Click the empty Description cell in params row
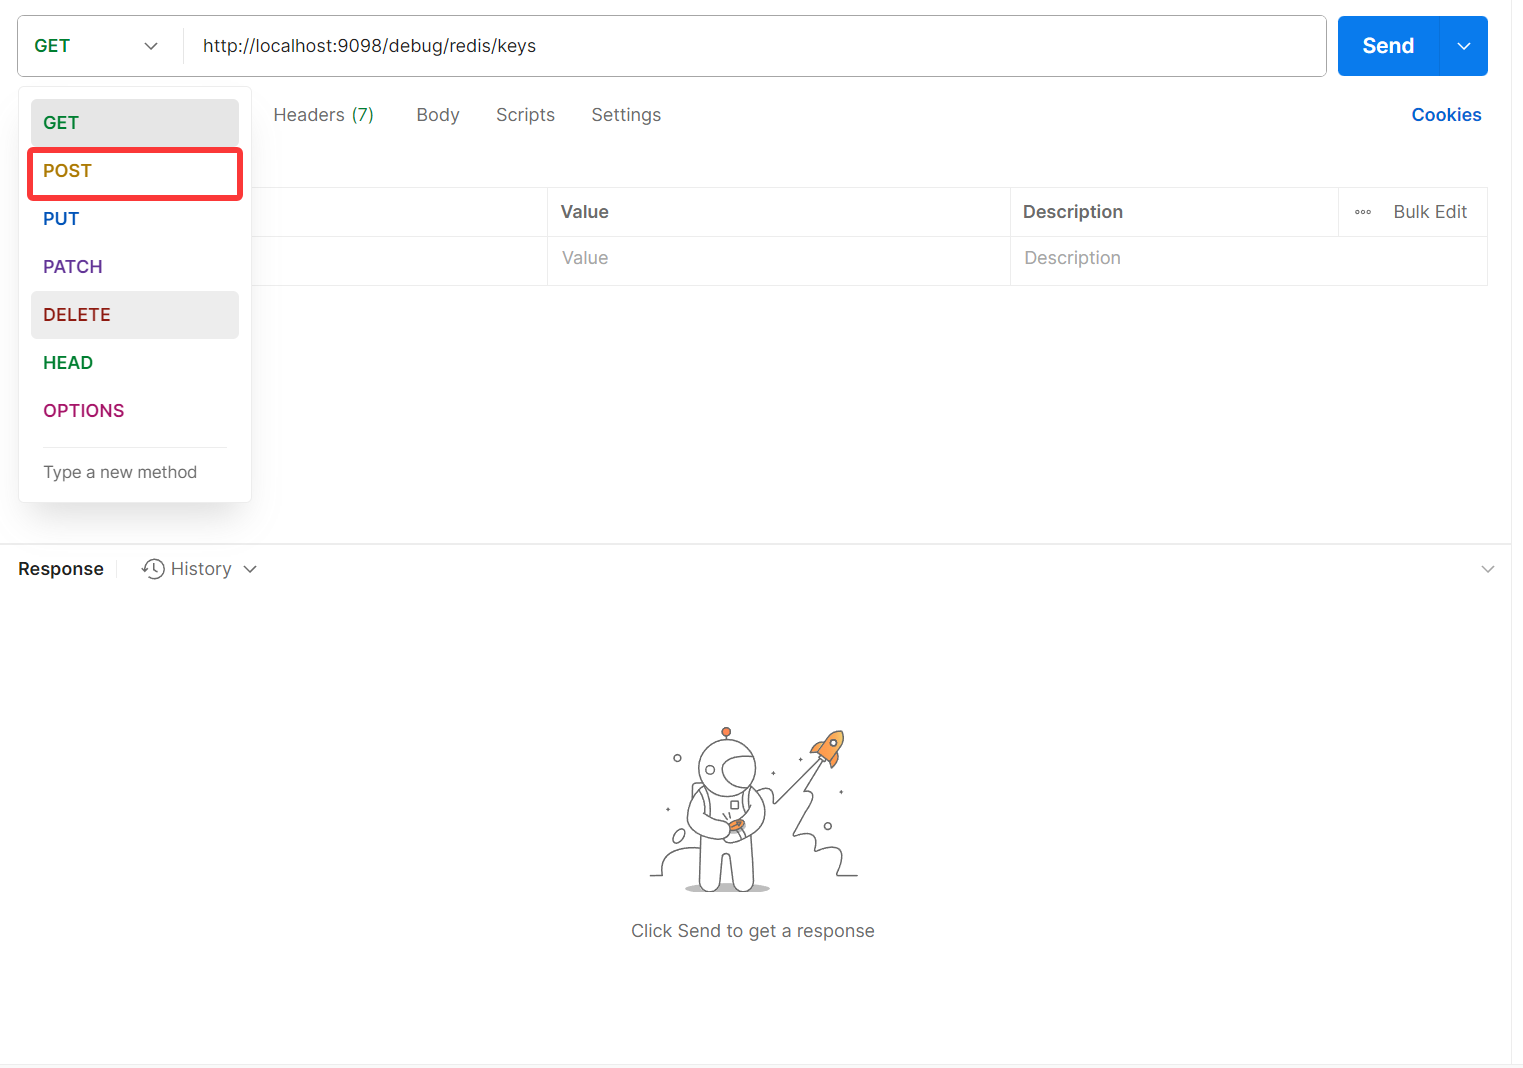Viewport: 1523px width, 1068px height. pos(1248,259)
